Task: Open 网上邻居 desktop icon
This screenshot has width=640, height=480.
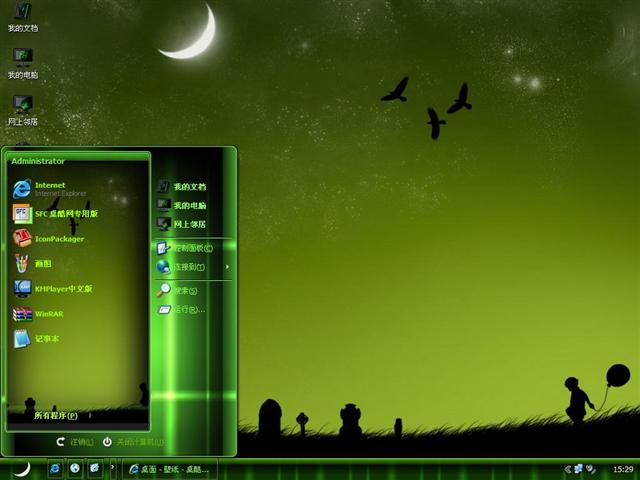Action: pos(23,110)
